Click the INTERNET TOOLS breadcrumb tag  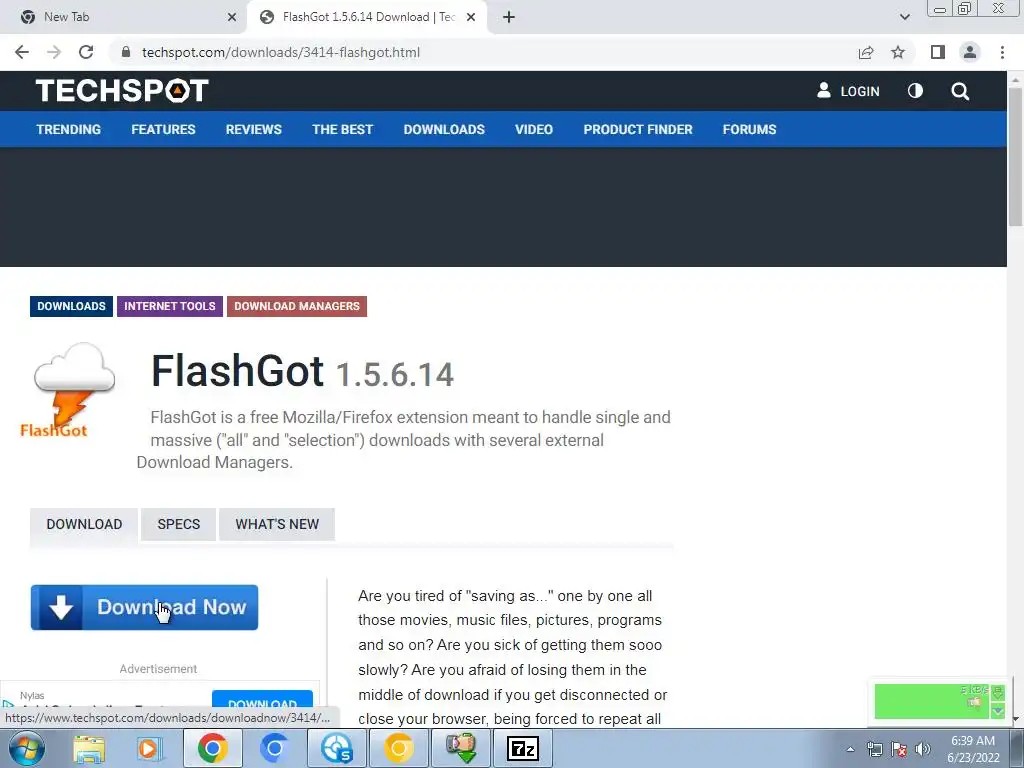tap(170, 306)
